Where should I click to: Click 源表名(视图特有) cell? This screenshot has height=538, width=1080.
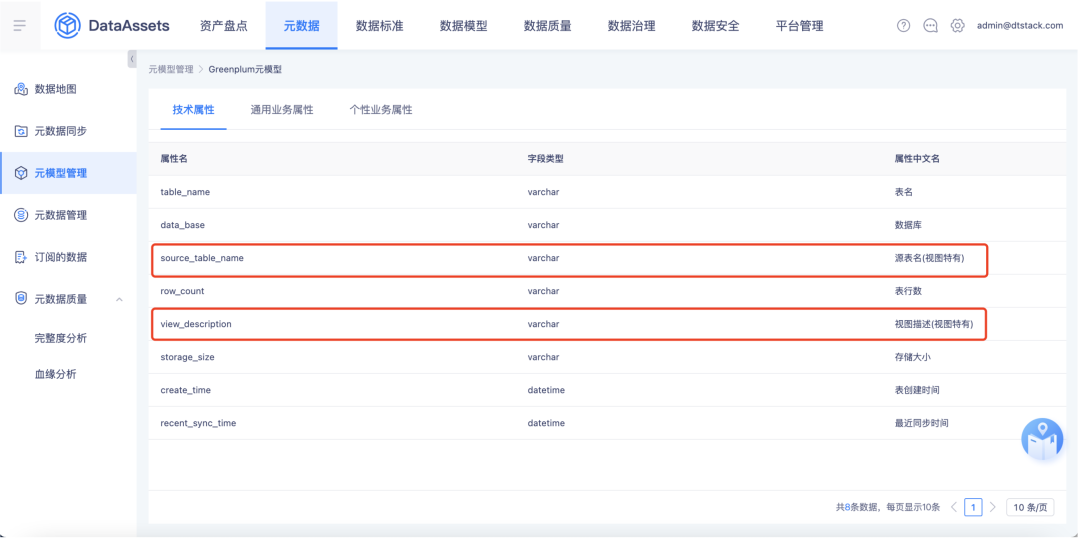929,258
